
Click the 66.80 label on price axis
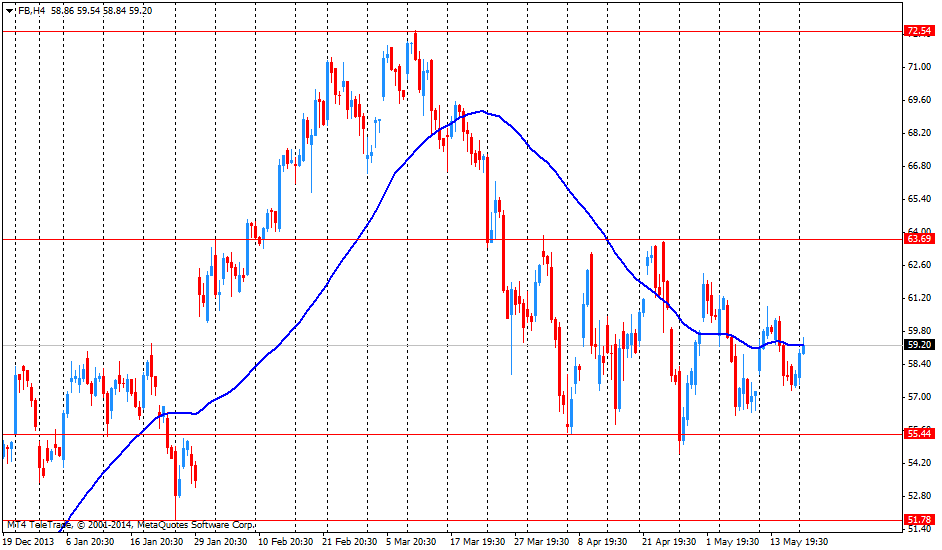tap(918, 166)
